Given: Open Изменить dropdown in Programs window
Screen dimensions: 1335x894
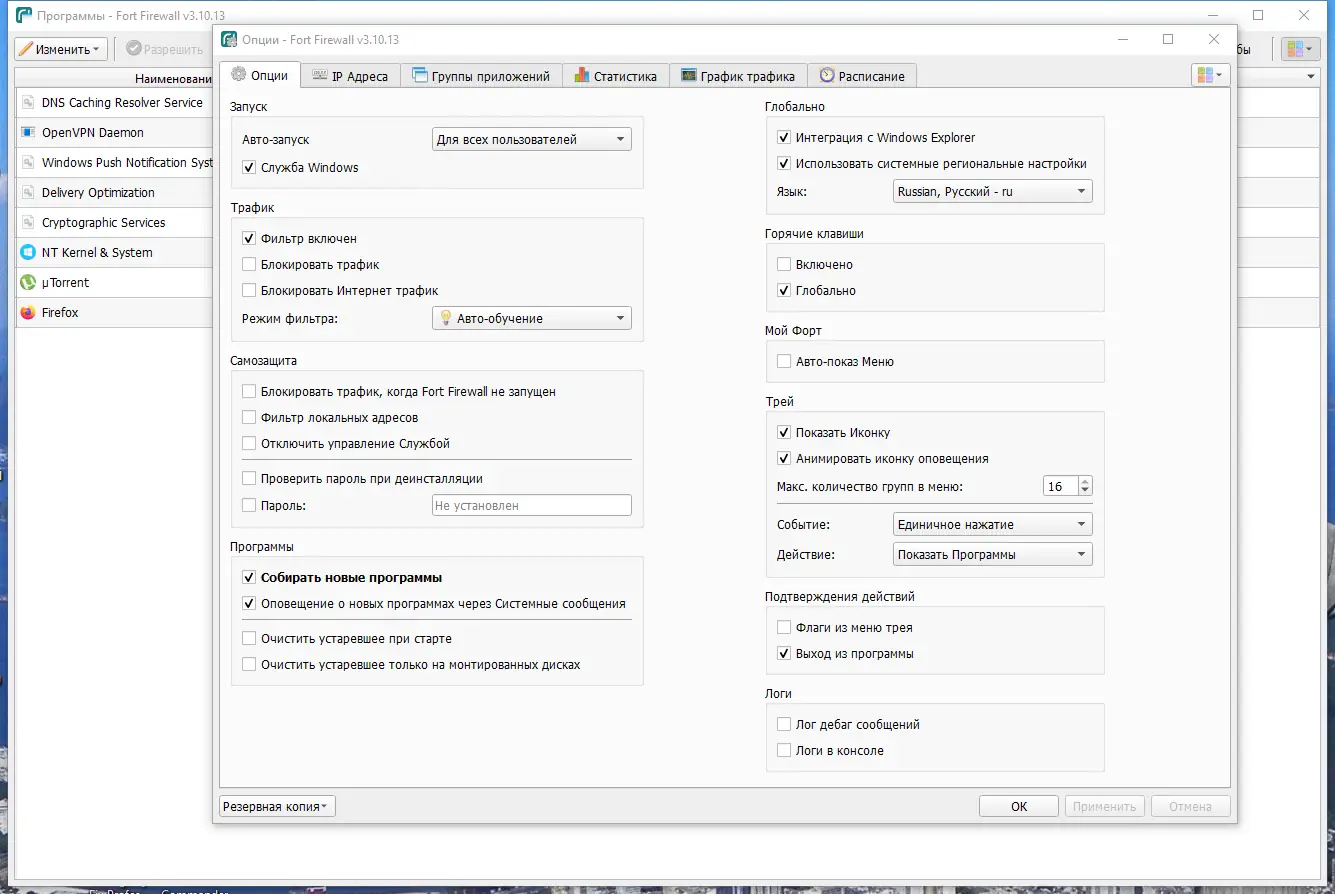Looking at the screenshot, I should coord(61,48).
